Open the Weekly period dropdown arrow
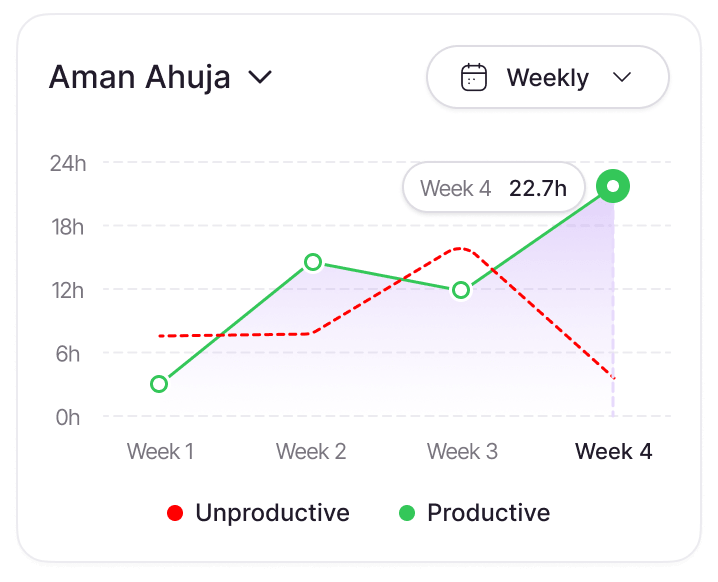The image size is (718, 582). (x=622, y=77)
